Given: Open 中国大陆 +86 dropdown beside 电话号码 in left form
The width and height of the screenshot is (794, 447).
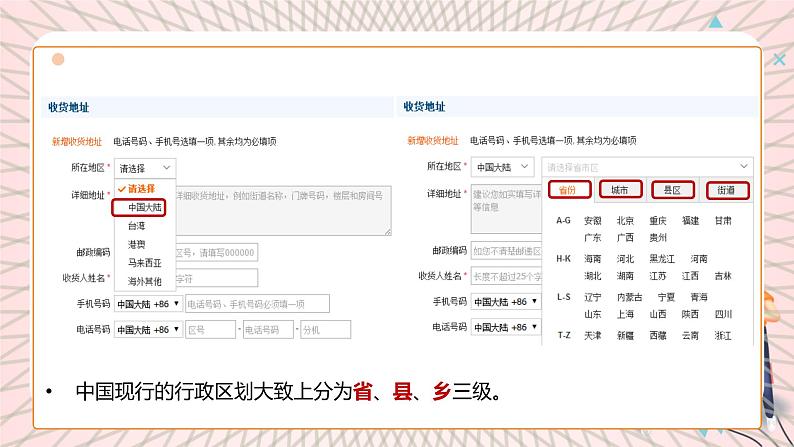Looking at the screenshot, I should [x=148, y=330].
